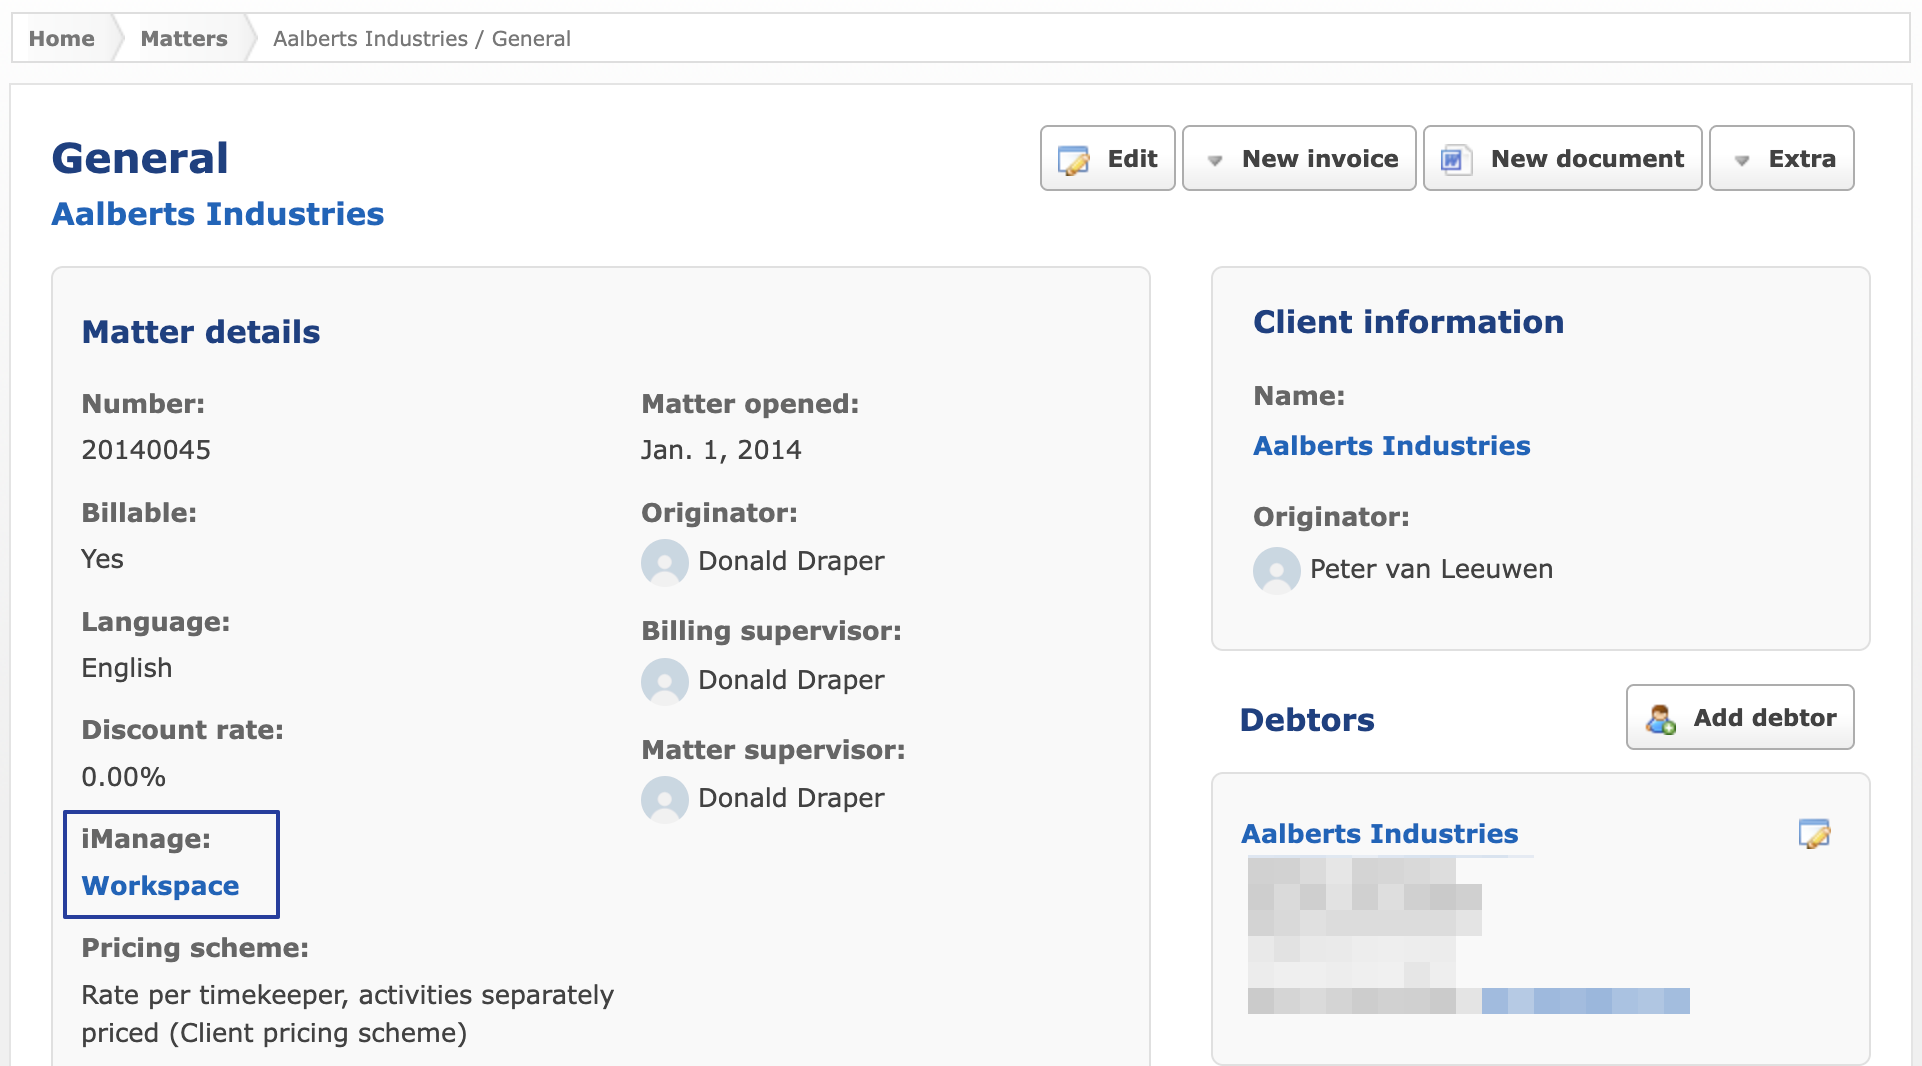
Task: Expand the Extra dropdown arrow
Action: coord(1742,160)
